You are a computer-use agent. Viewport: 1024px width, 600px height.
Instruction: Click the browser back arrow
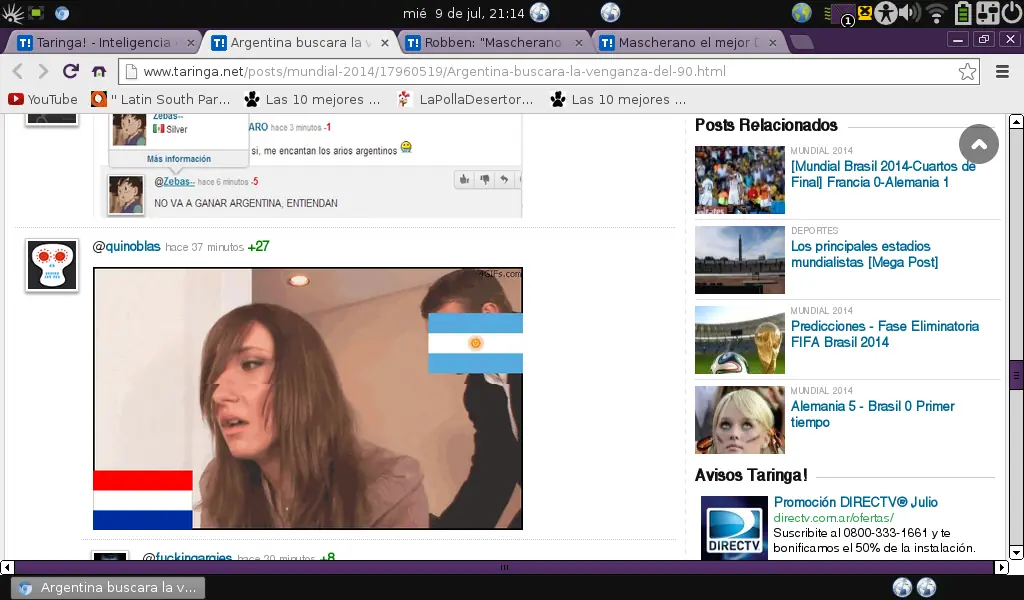click(18, 71)
